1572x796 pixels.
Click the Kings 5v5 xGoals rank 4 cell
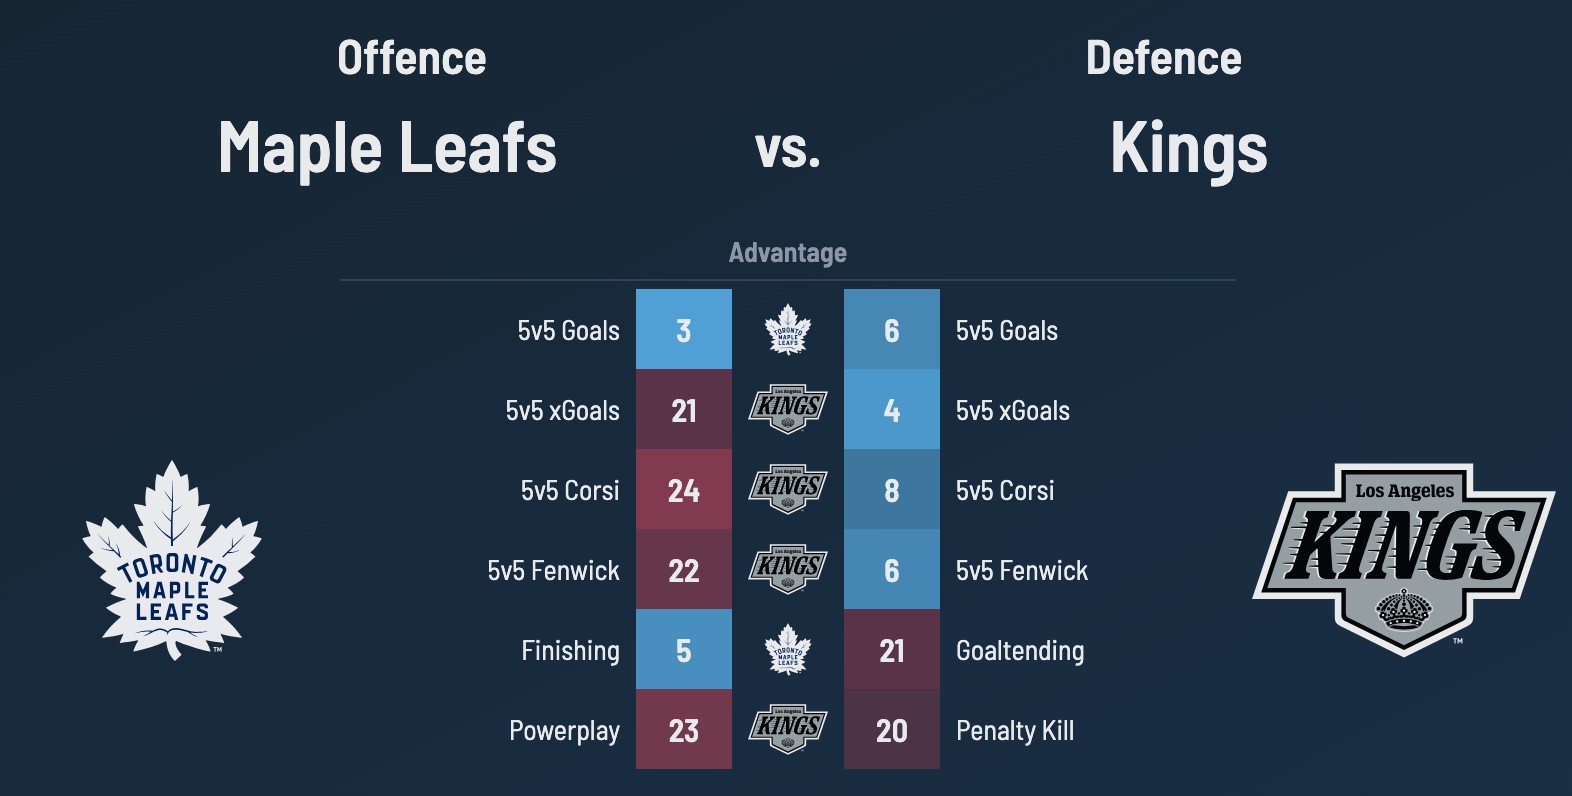pos(892,410)
